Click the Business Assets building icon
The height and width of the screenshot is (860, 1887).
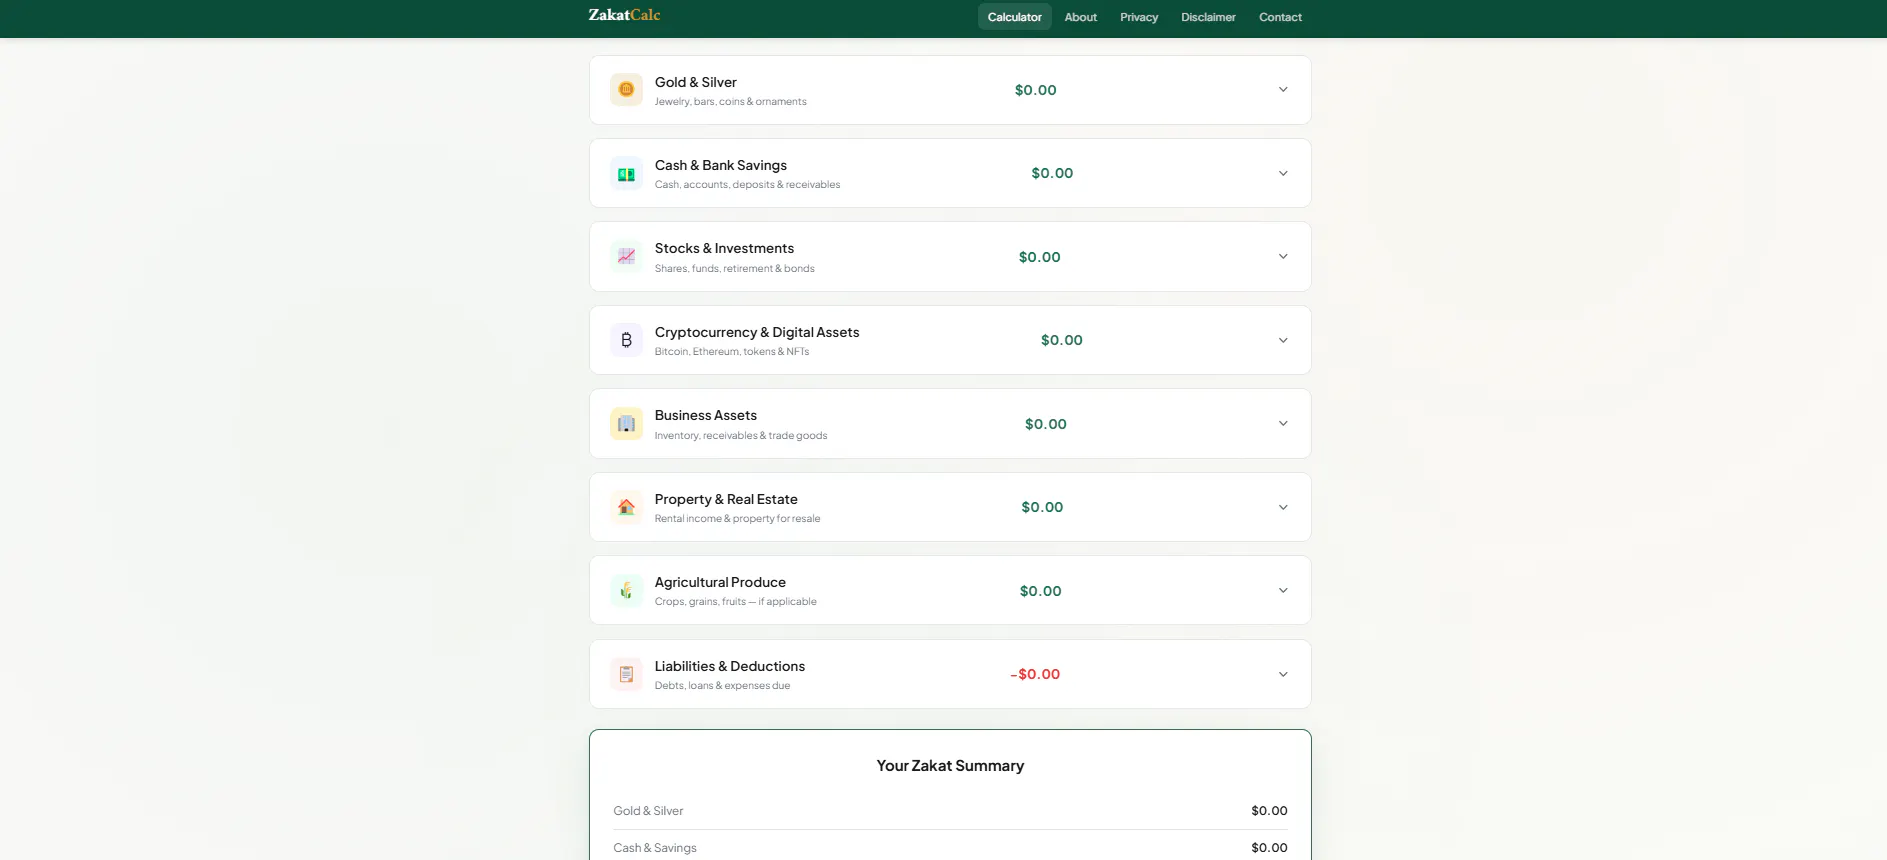(626, 424)
